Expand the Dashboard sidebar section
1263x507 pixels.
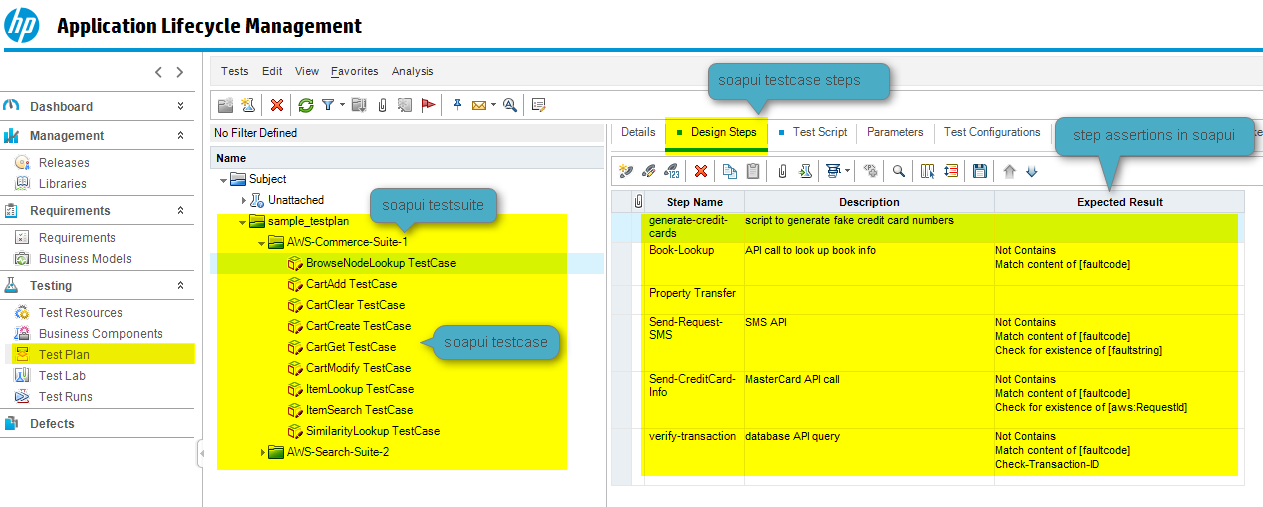180,106
